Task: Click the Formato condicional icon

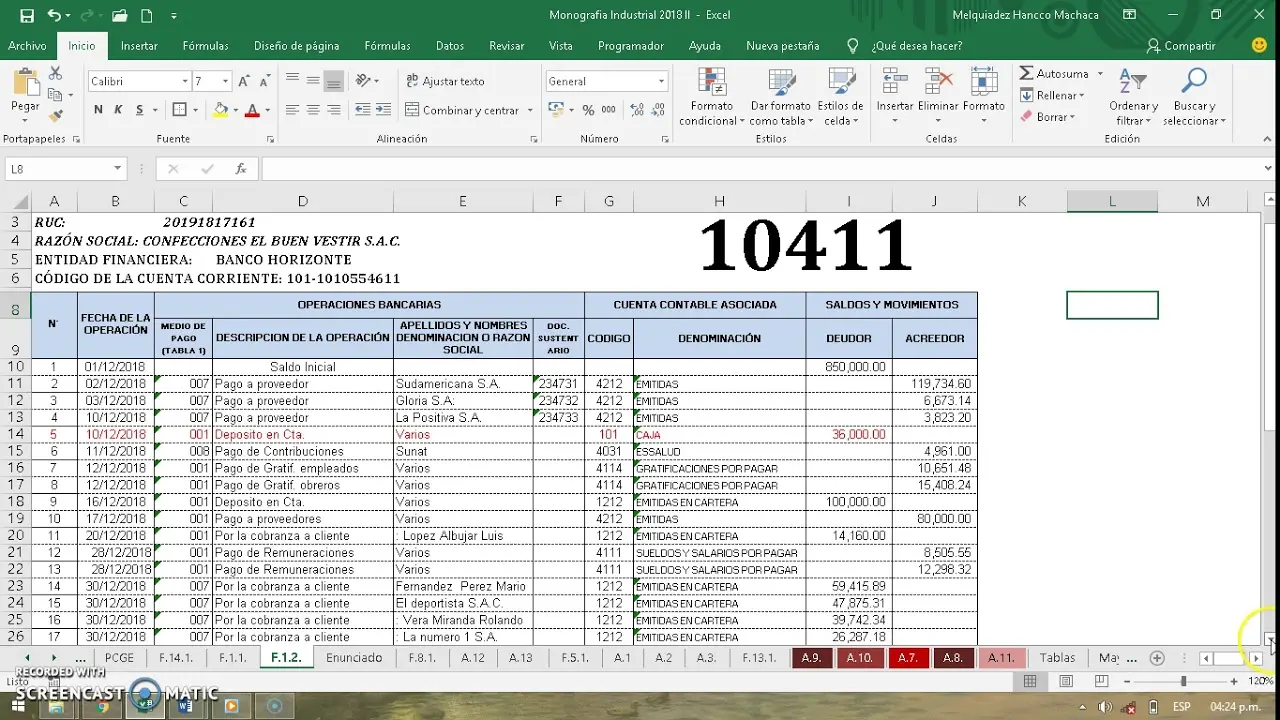Action: [711, 83]
